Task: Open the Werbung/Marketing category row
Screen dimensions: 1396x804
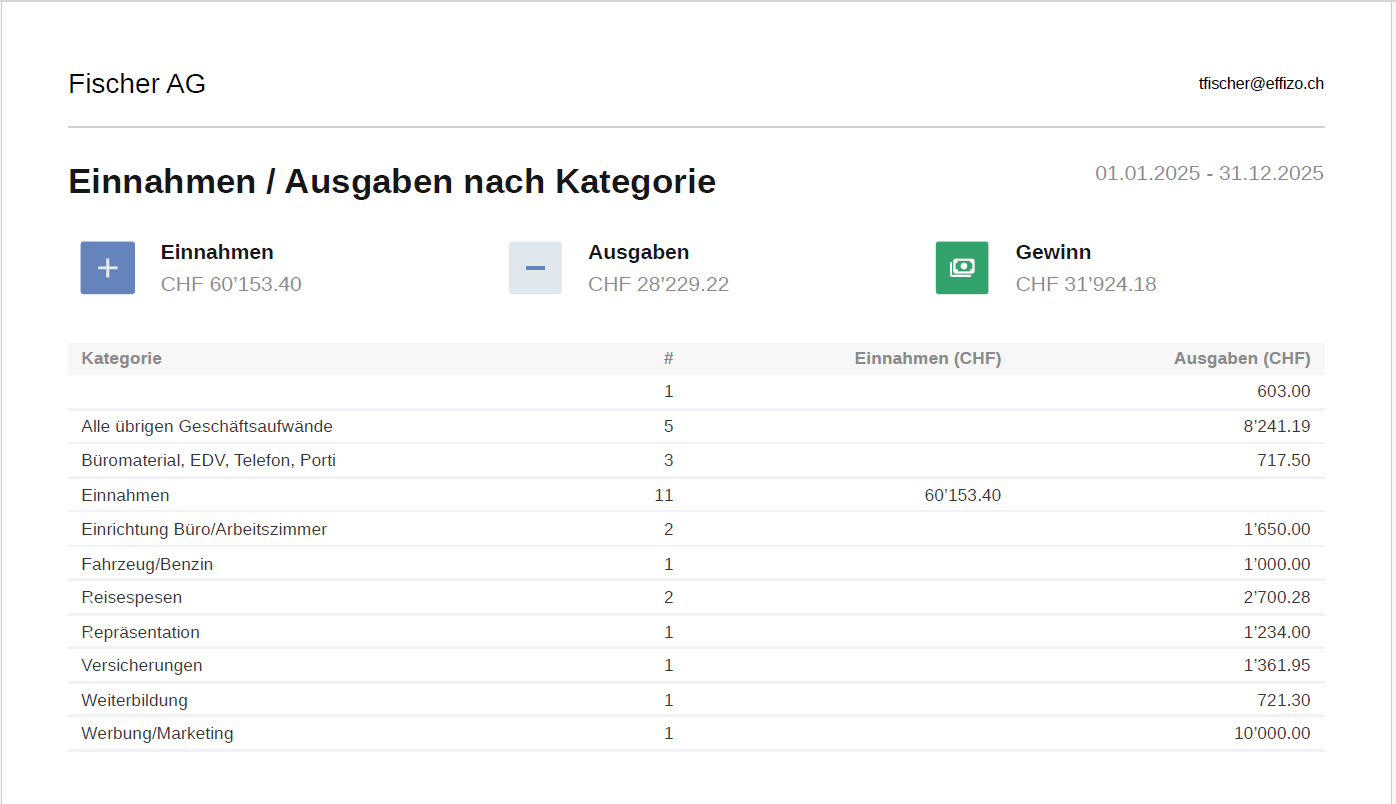Action: pyautogui.click(x=157, y=733)
